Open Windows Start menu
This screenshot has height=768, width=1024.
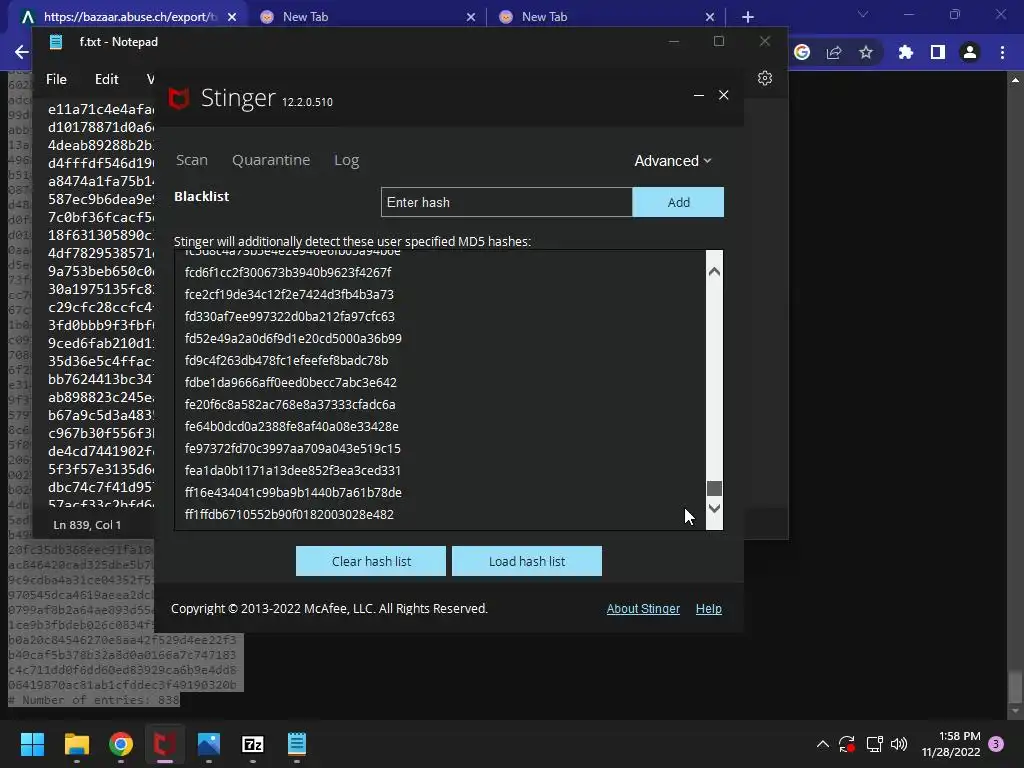pos(32,744)
